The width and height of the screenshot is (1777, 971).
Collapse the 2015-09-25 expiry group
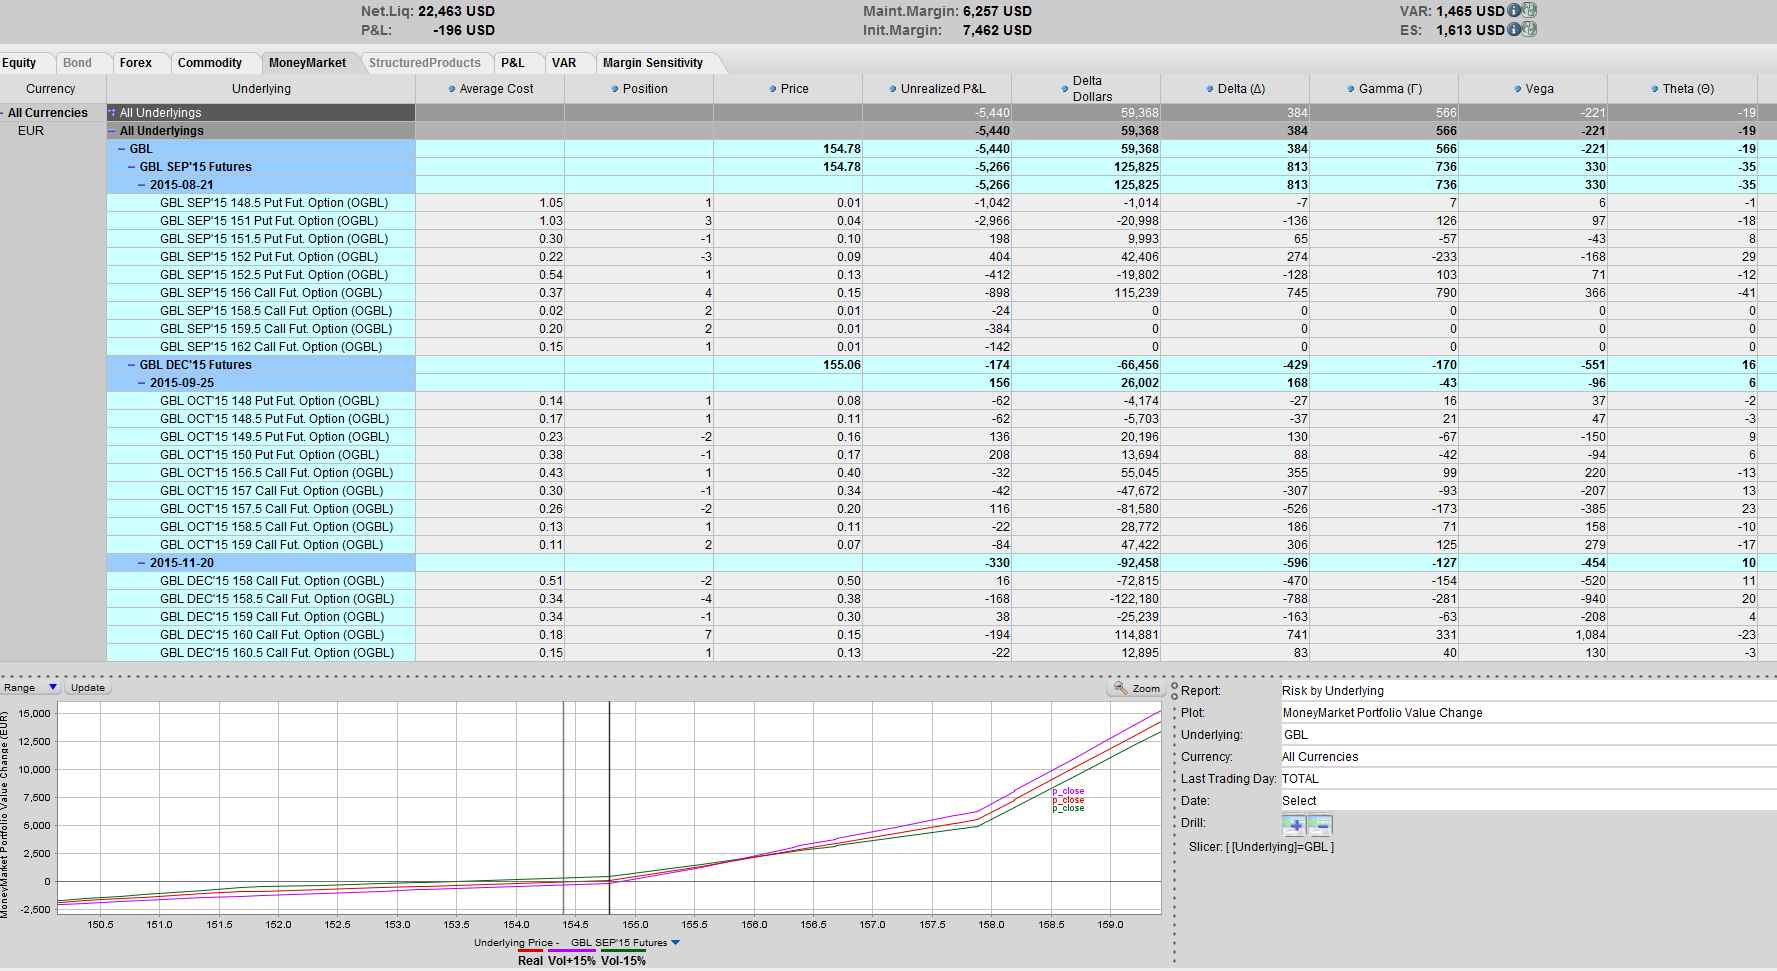coord(142,383)
